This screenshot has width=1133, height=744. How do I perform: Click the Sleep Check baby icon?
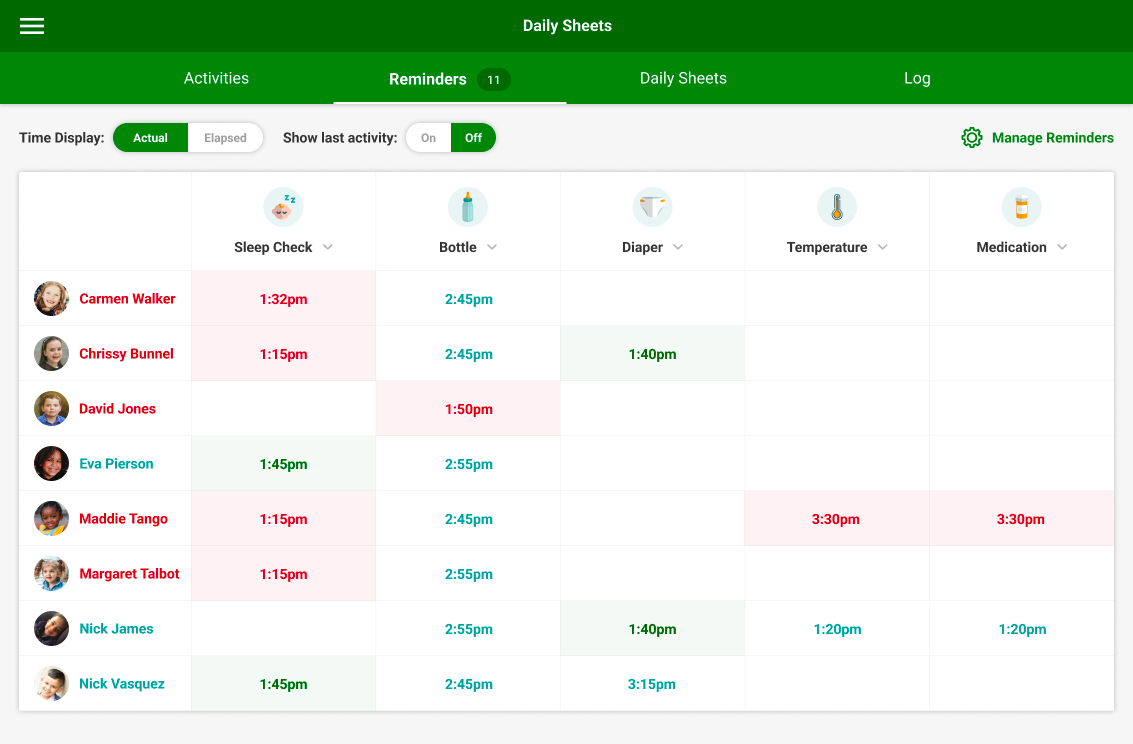point(283,206)
